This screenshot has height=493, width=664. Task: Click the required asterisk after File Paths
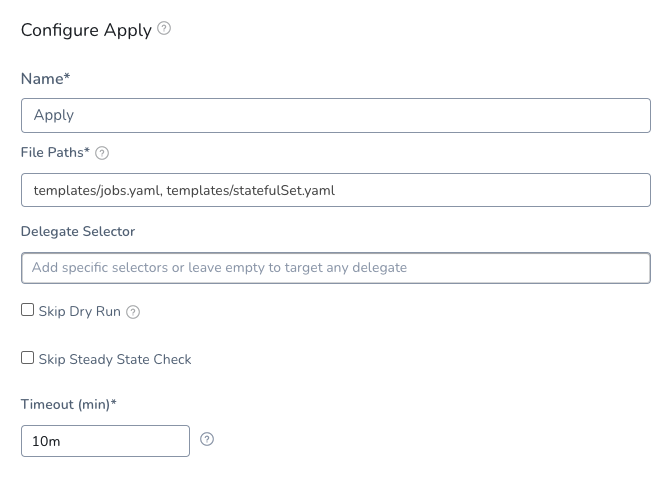coord(87,150)
